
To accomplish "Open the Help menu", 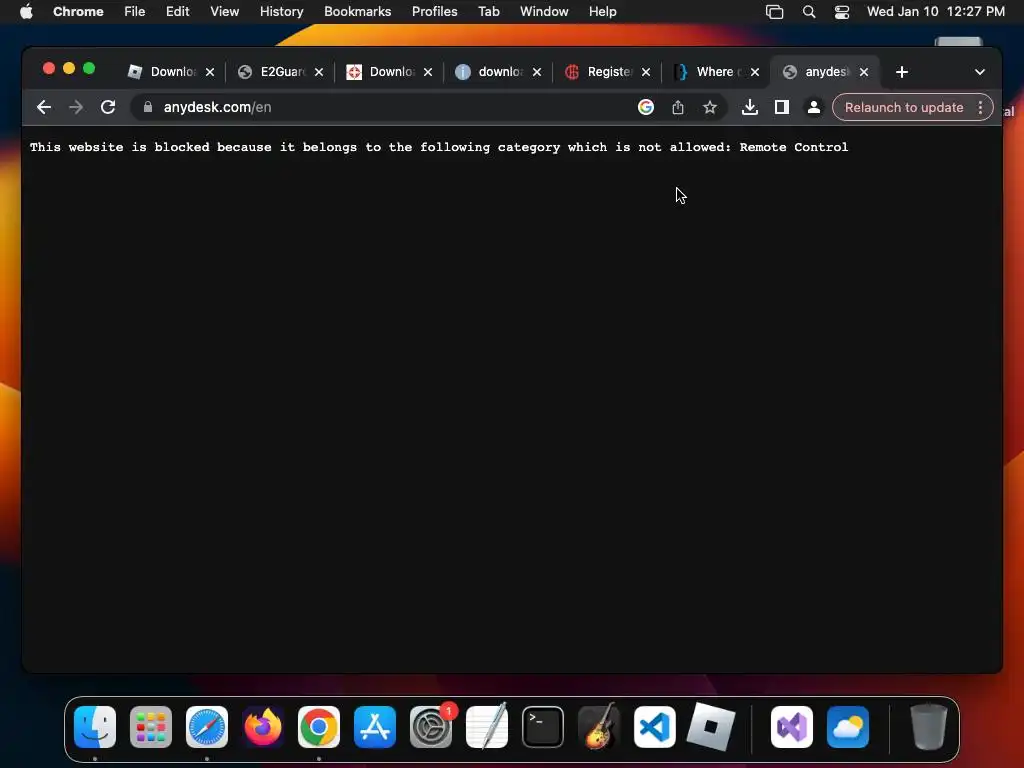I will click(x=603, y=12).
